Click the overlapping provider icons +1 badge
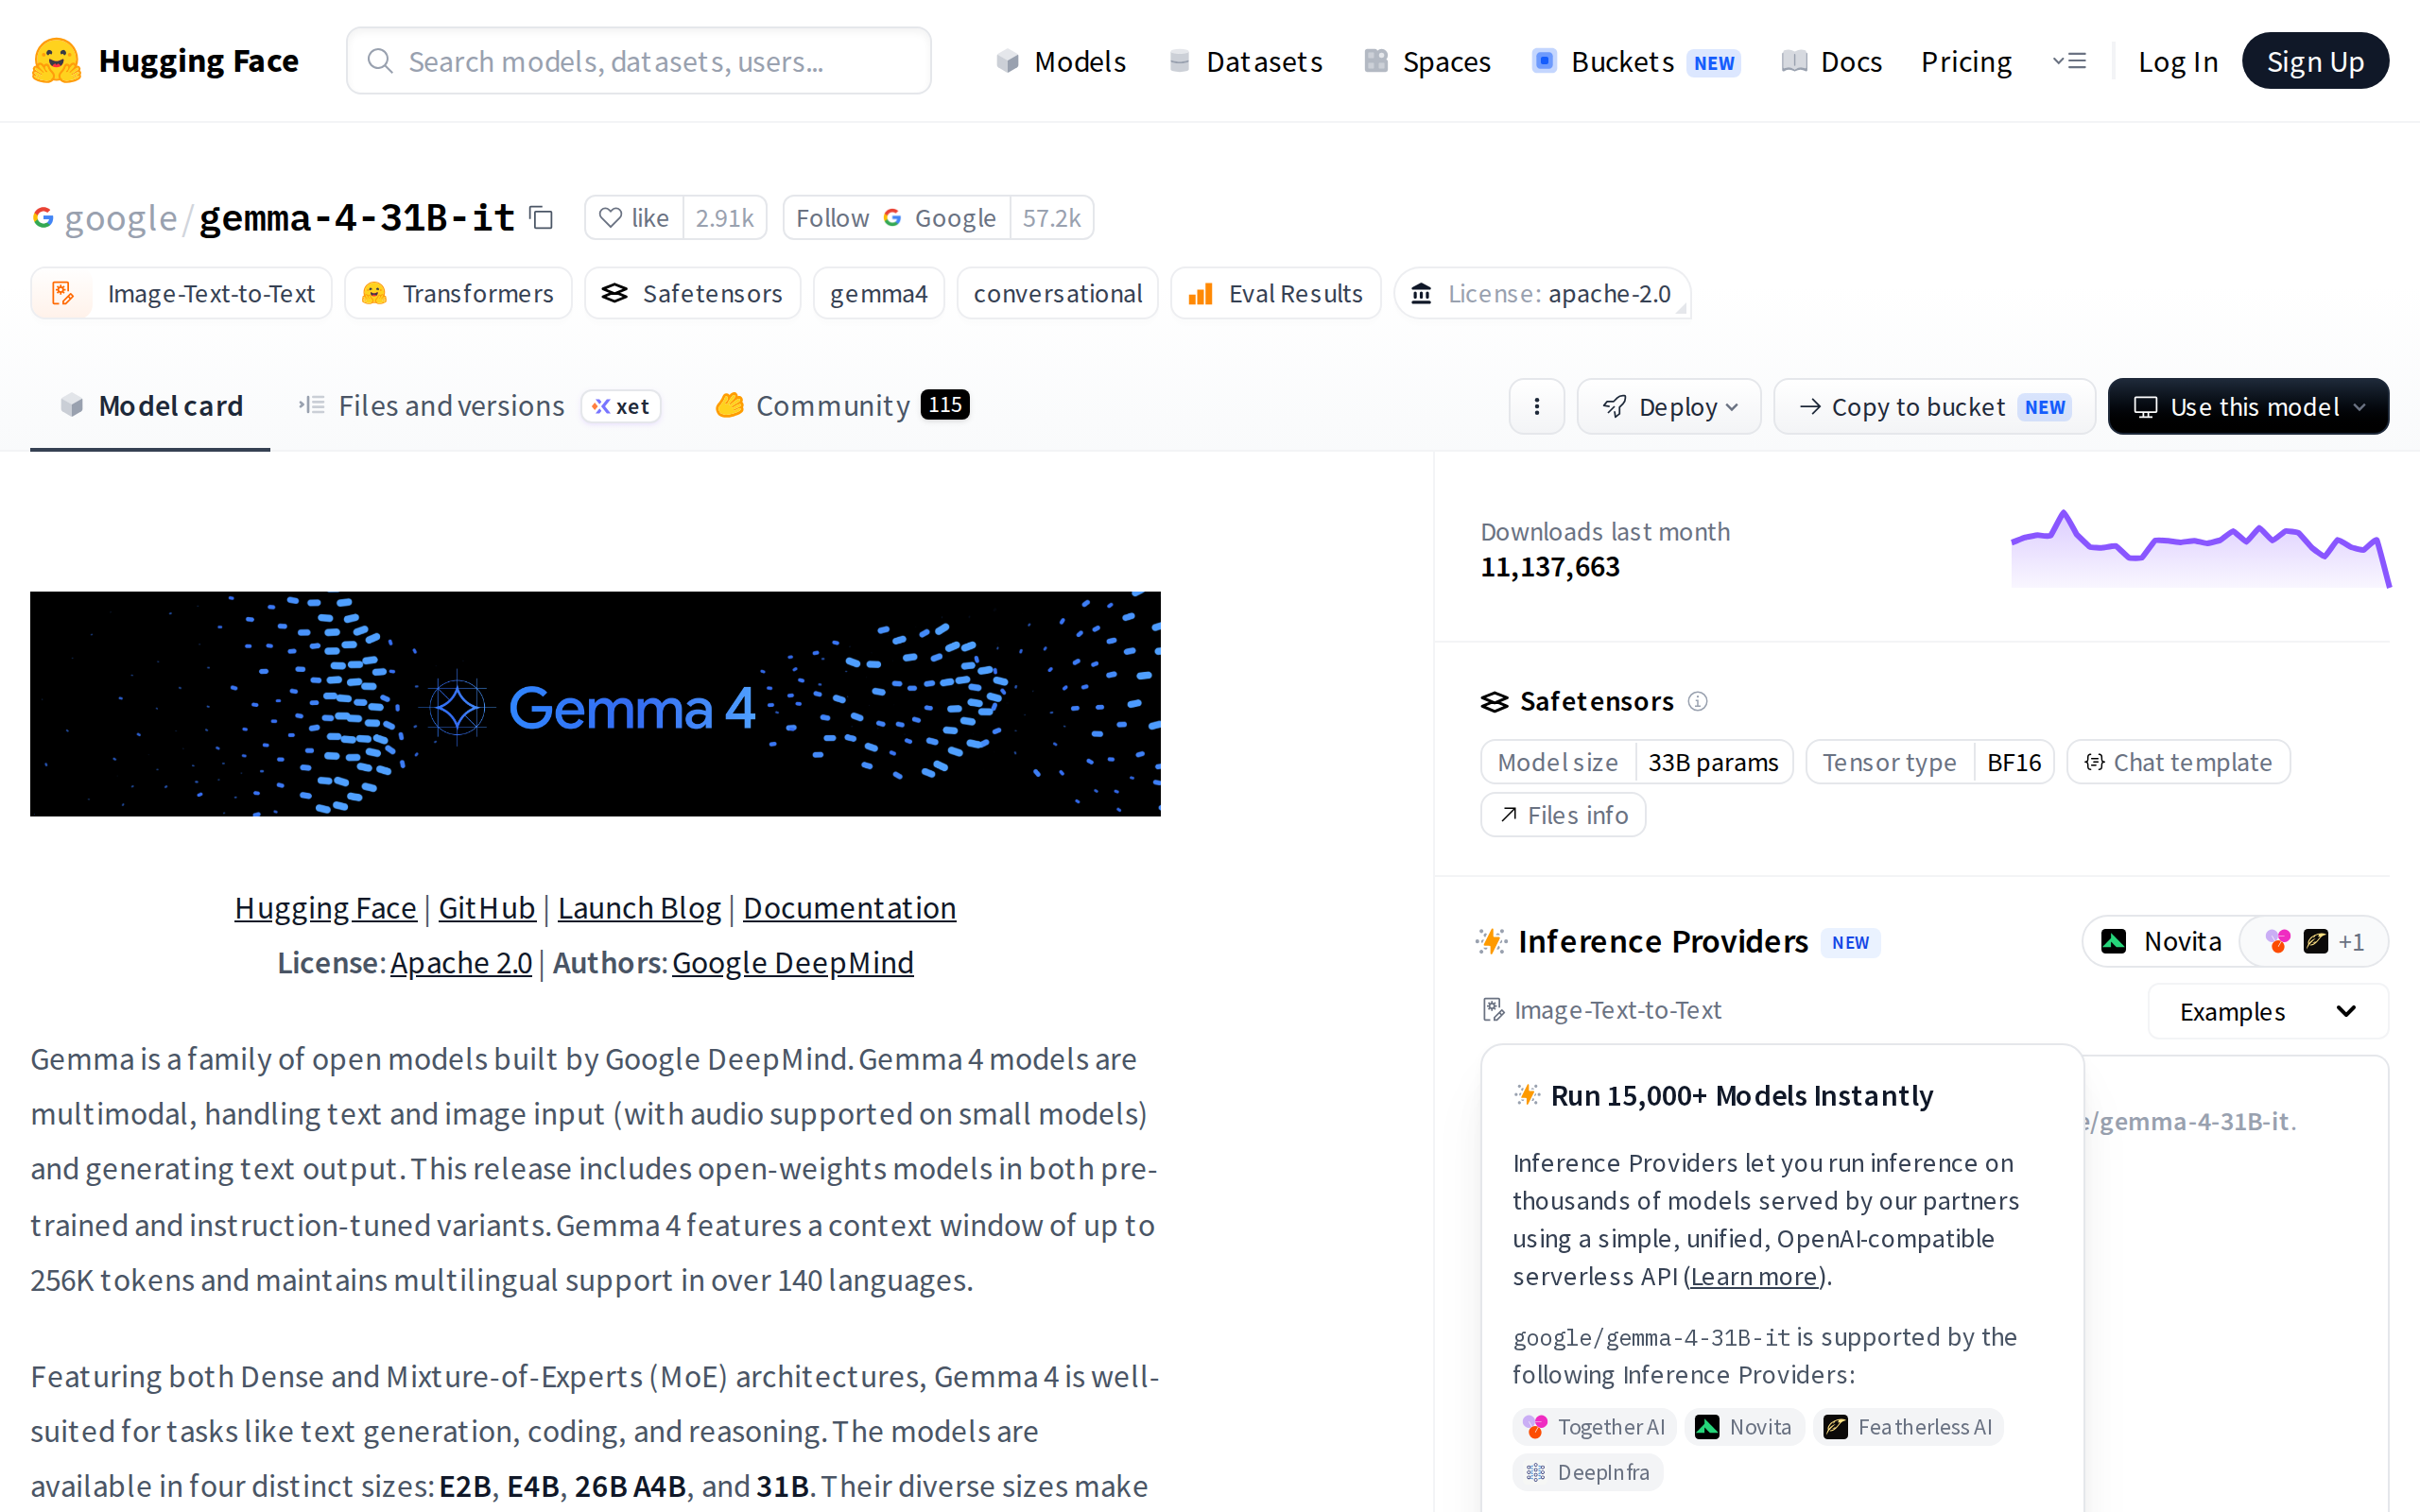Screen dimensions: 2420x1512 pyautogui.click(x=2314, y=941)
